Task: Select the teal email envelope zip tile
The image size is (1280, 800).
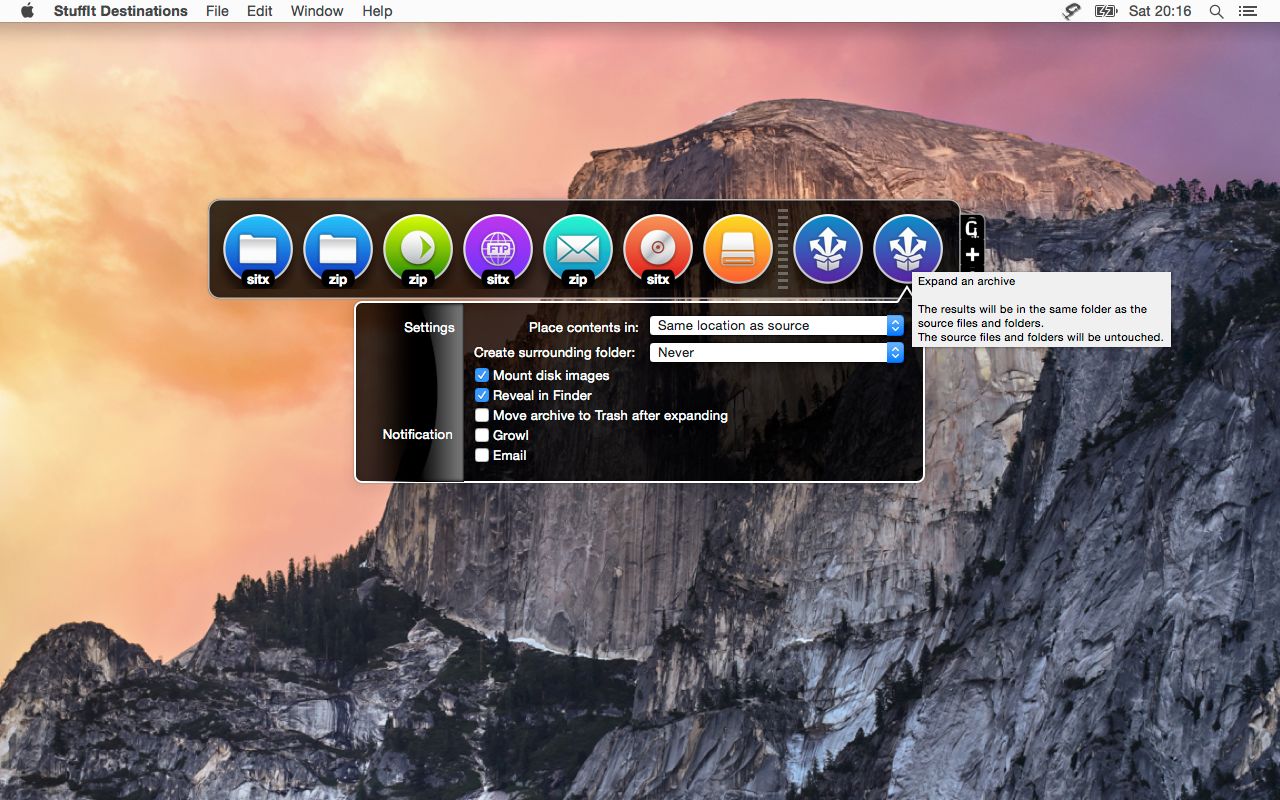Action: coord(578,249)
